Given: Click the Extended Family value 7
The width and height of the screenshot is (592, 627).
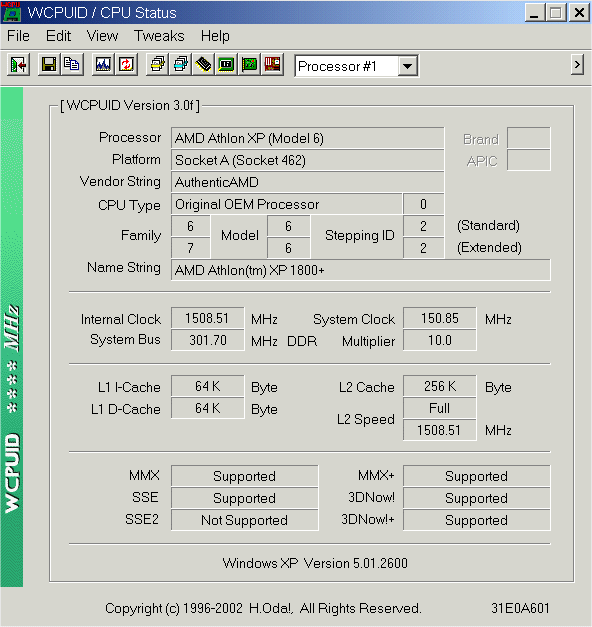Looking at the screenshot, I should (x=190, y=248).
